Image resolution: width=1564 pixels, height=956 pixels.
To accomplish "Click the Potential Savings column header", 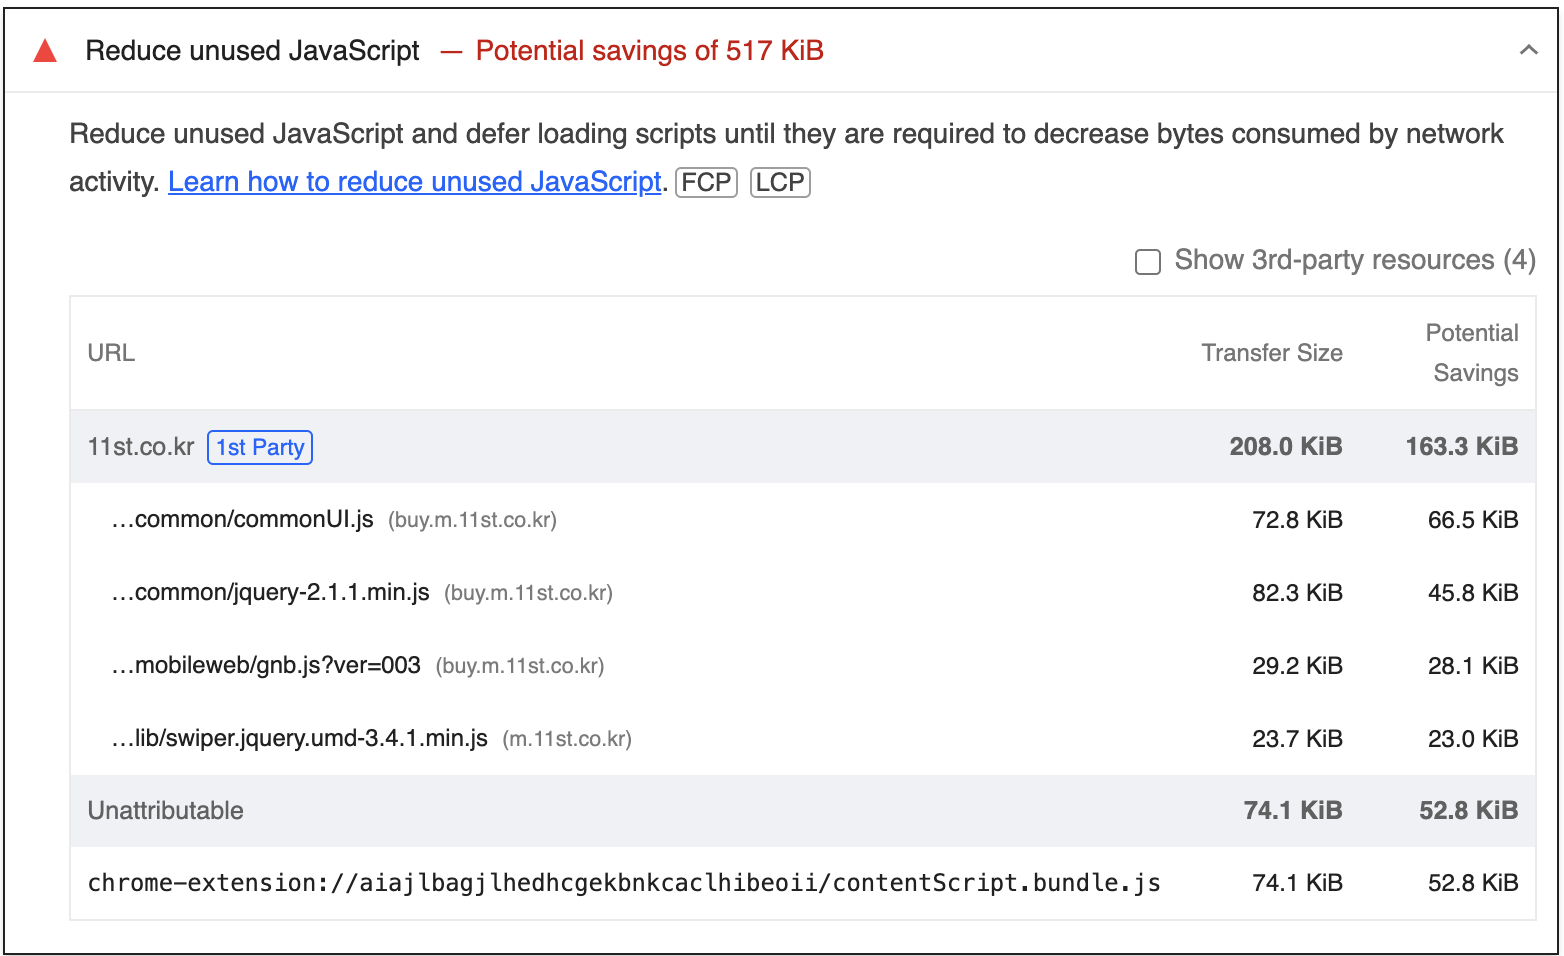I will point(1472,353).
